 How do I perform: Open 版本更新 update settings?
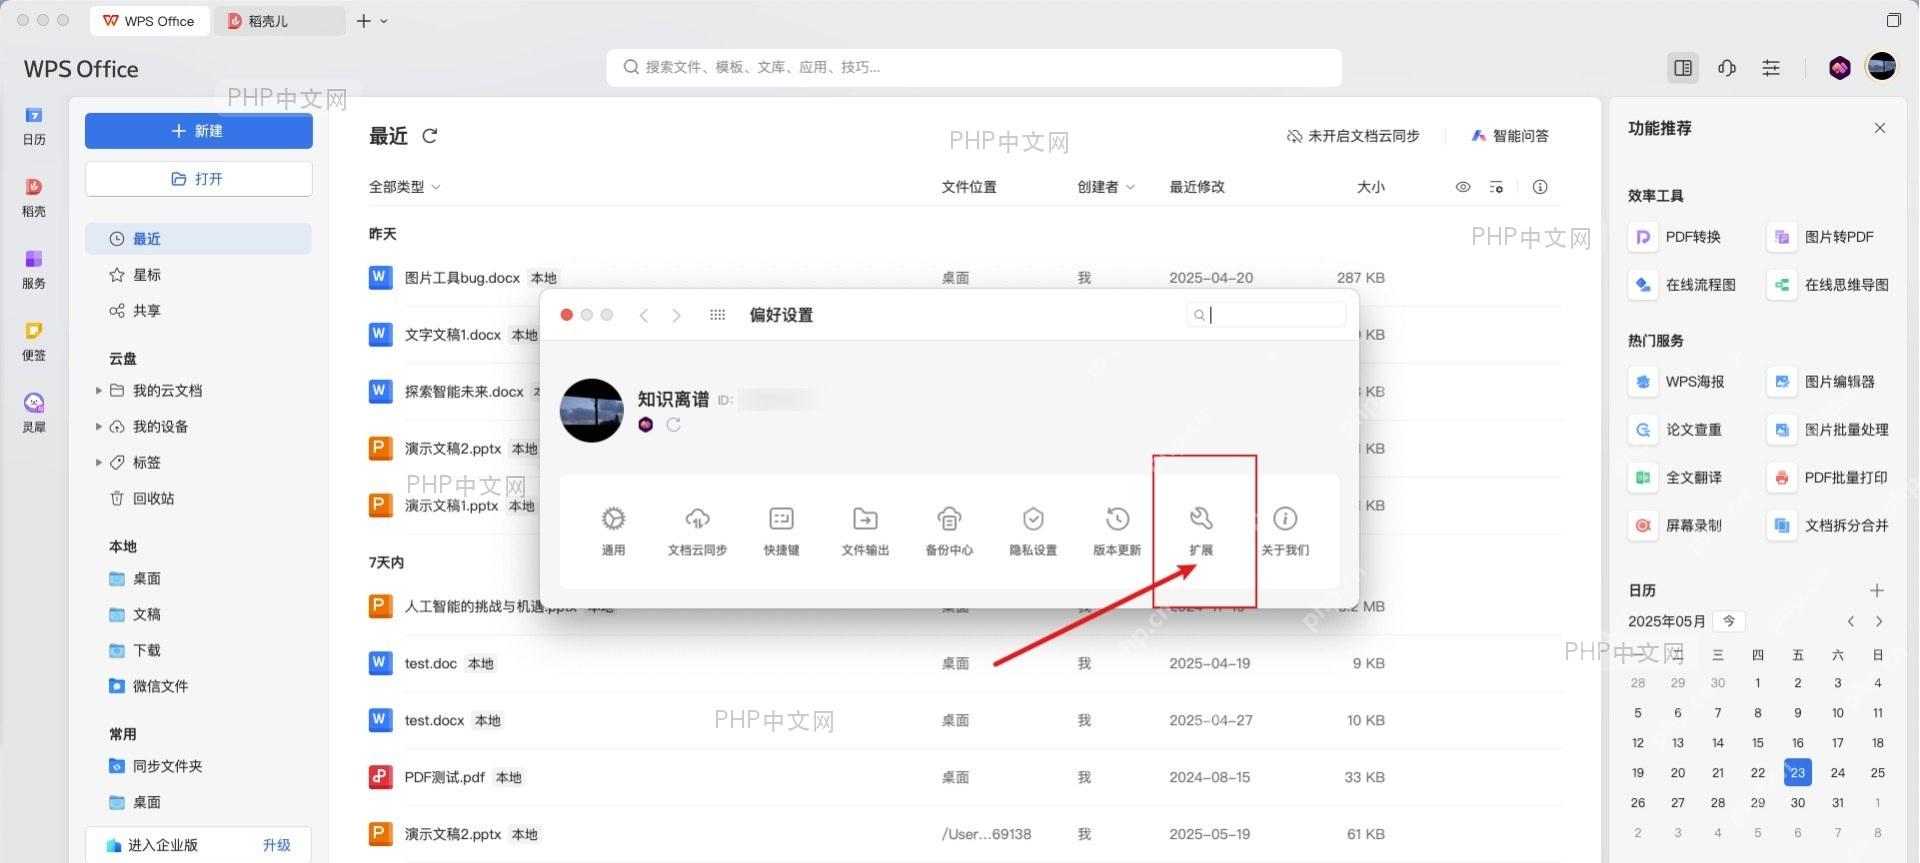1117,530
